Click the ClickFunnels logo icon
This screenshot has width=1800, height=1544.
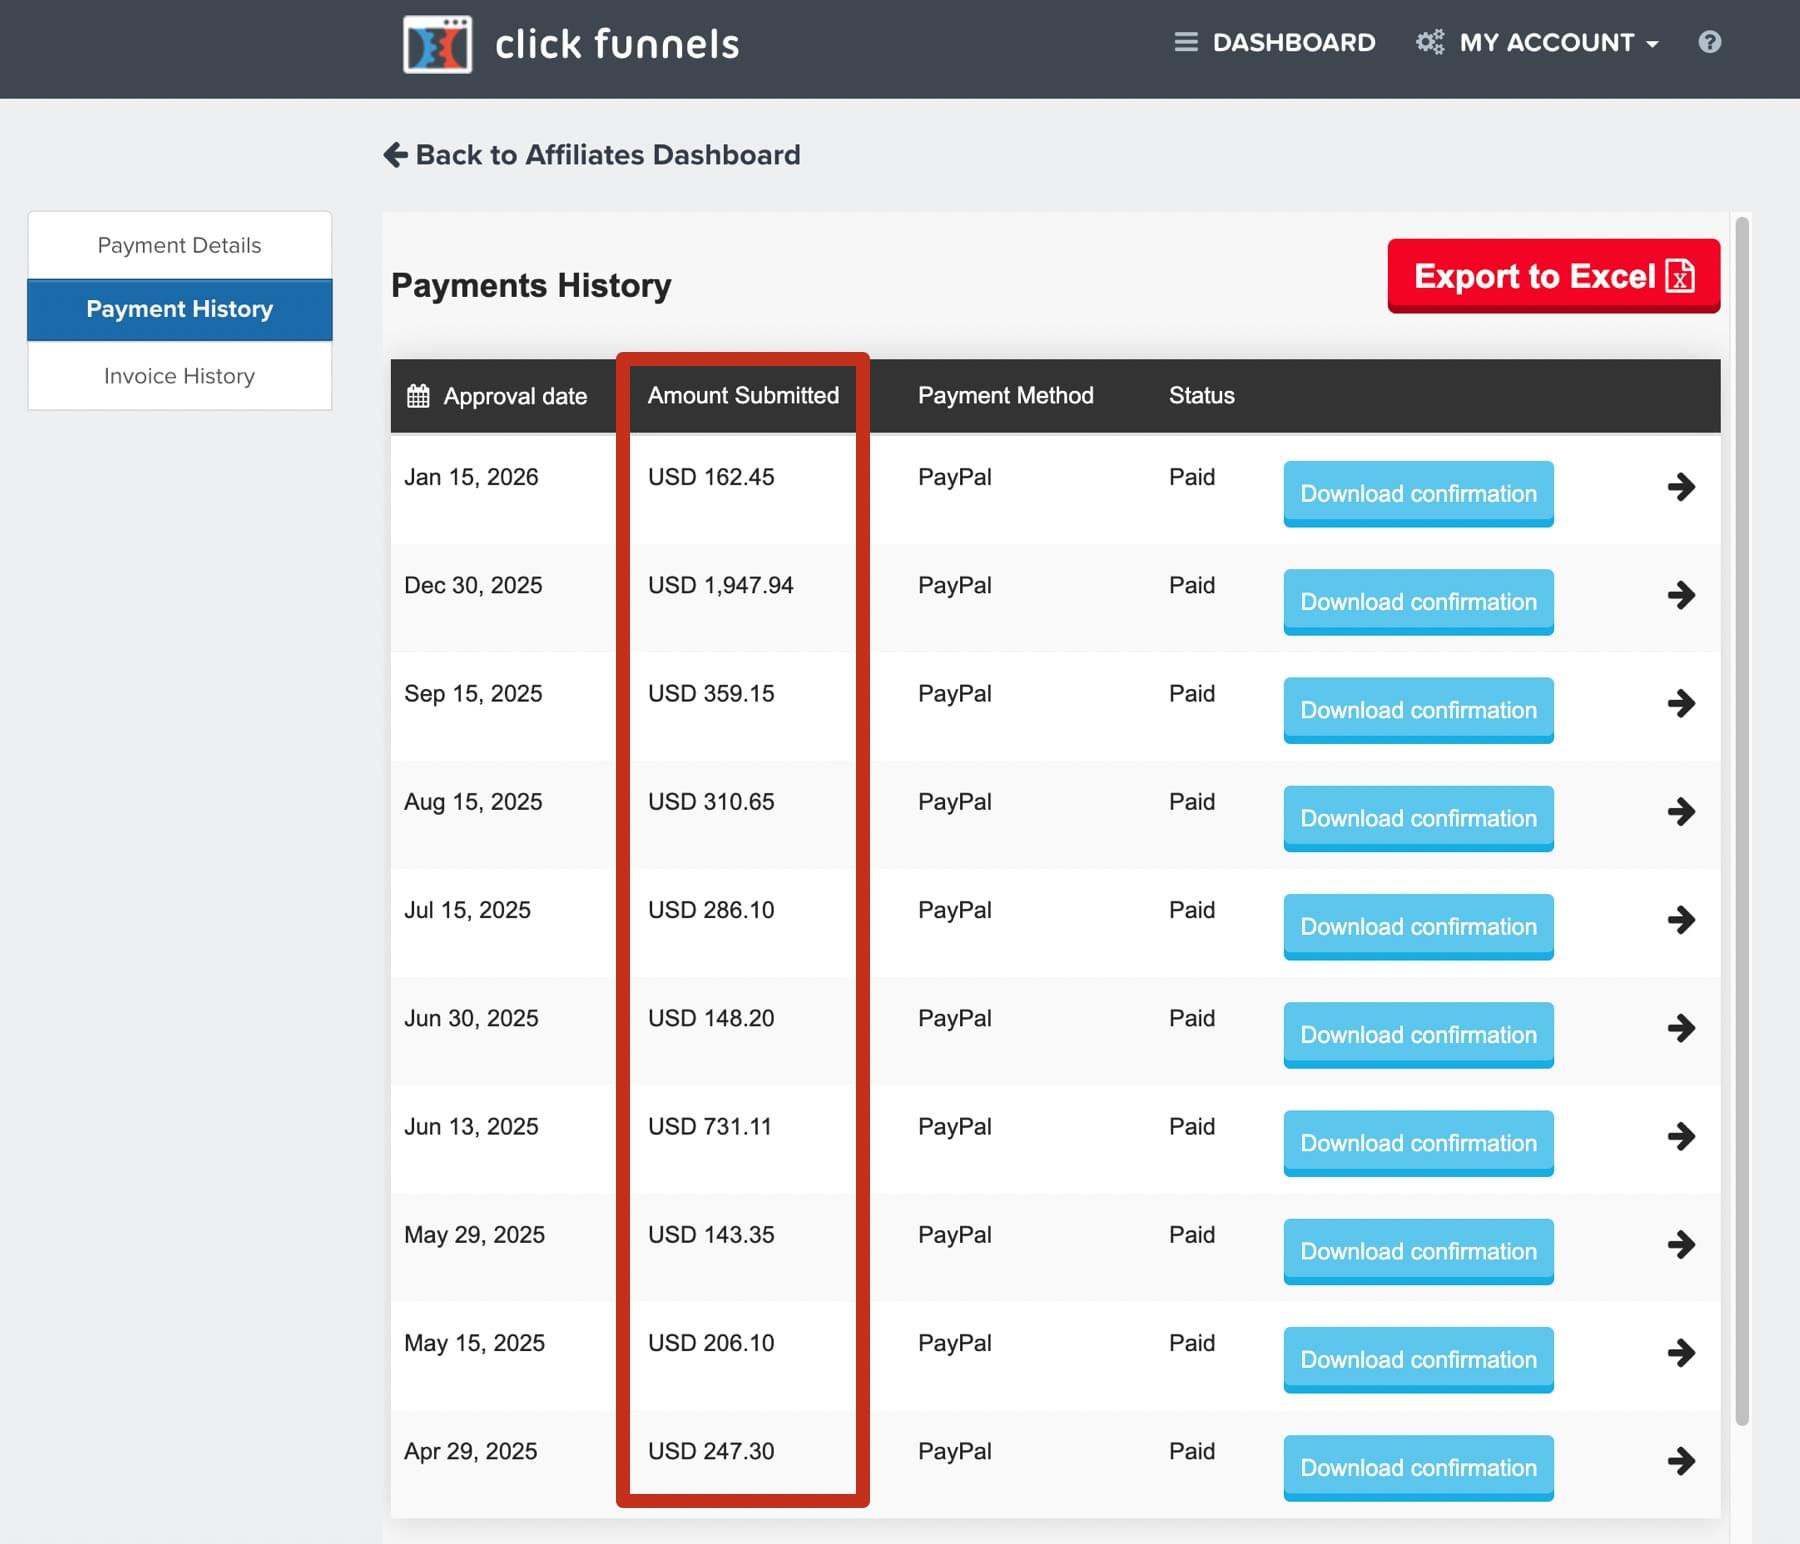(437, 45)
